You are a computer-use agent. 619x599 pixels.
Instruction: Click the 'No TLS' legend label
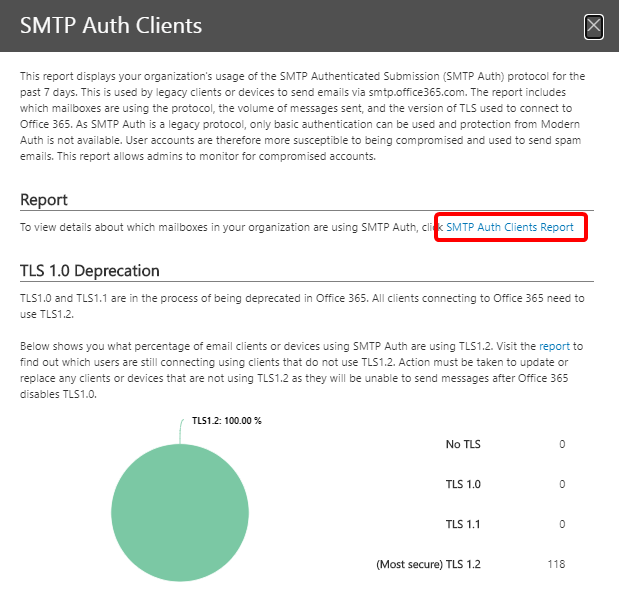(463, 444)
